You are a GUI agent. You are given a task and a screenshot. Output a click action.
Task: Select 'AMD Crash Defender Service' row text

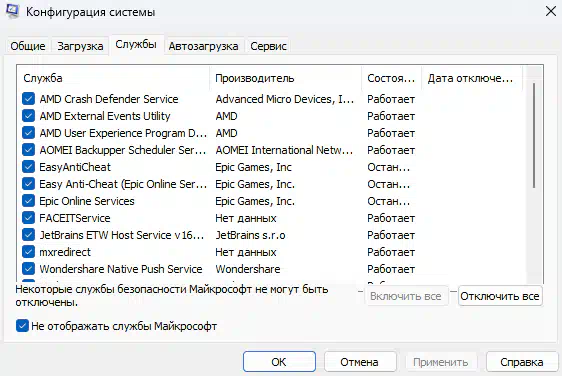tap(109, 99)
